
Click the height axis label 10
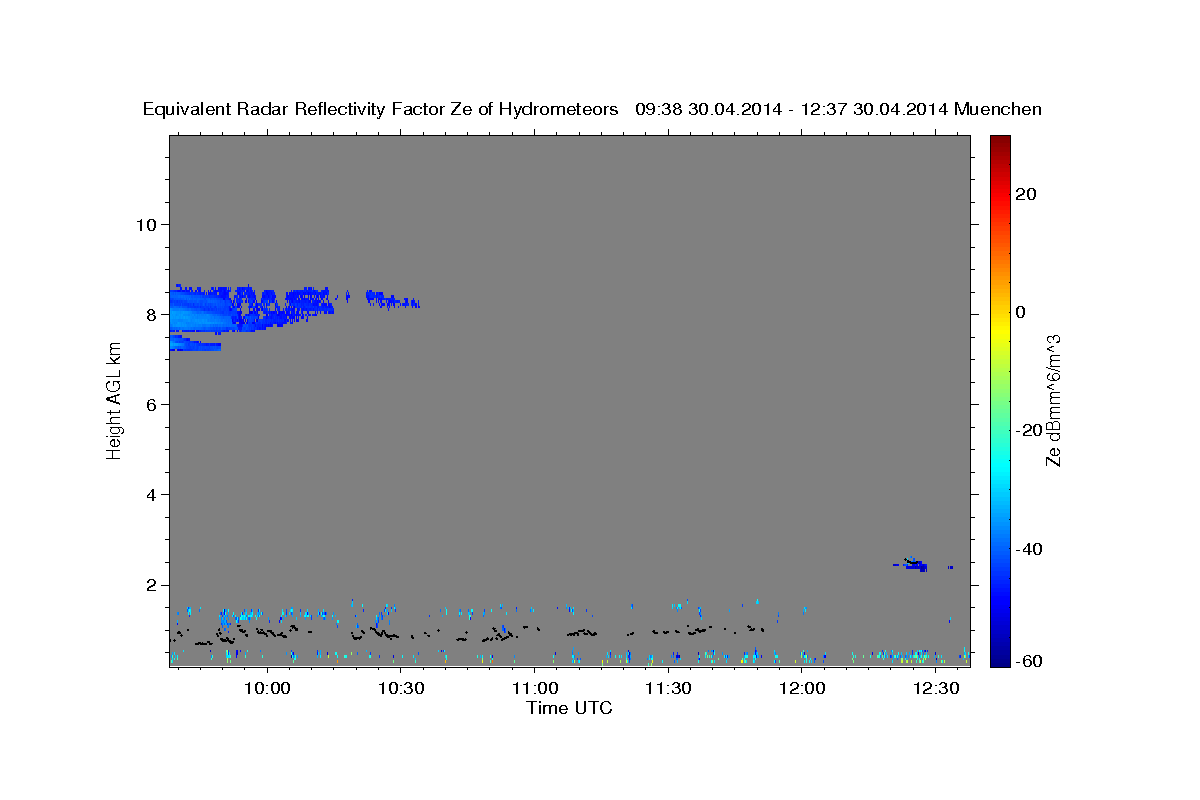pyautogui.click(x=145, y=224)
